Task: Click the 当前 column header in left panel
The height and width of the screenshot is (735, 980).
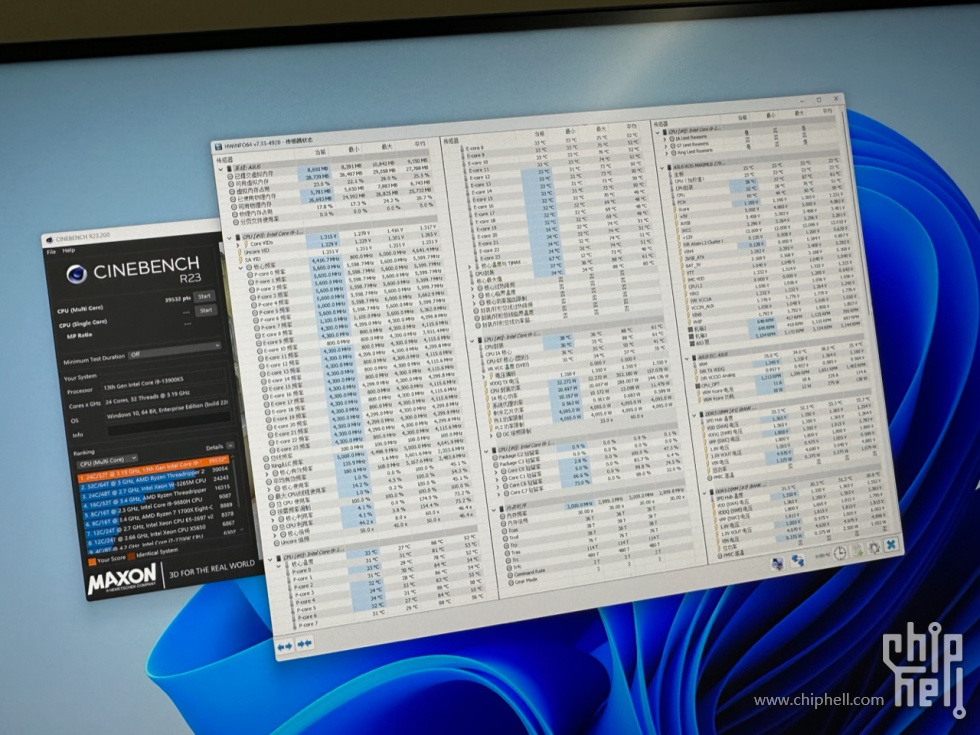Action: 320,152
